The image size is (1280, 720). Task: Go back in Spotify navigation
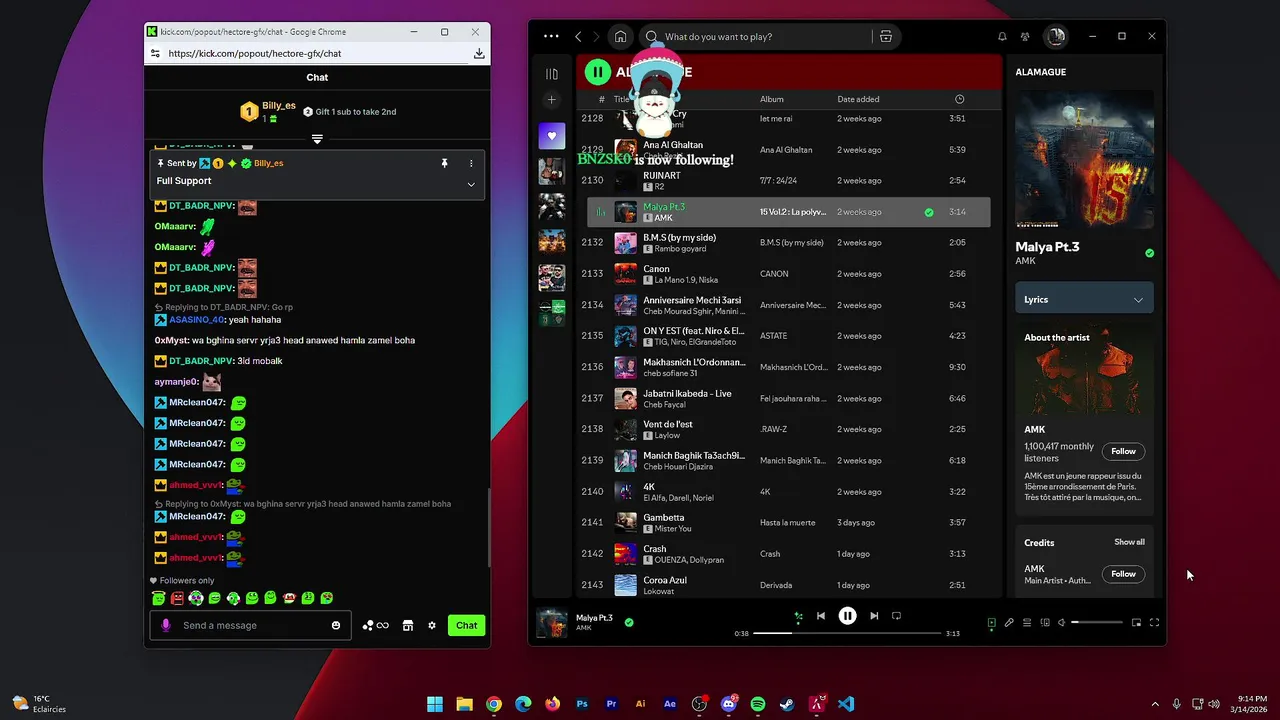click(578, 37)
